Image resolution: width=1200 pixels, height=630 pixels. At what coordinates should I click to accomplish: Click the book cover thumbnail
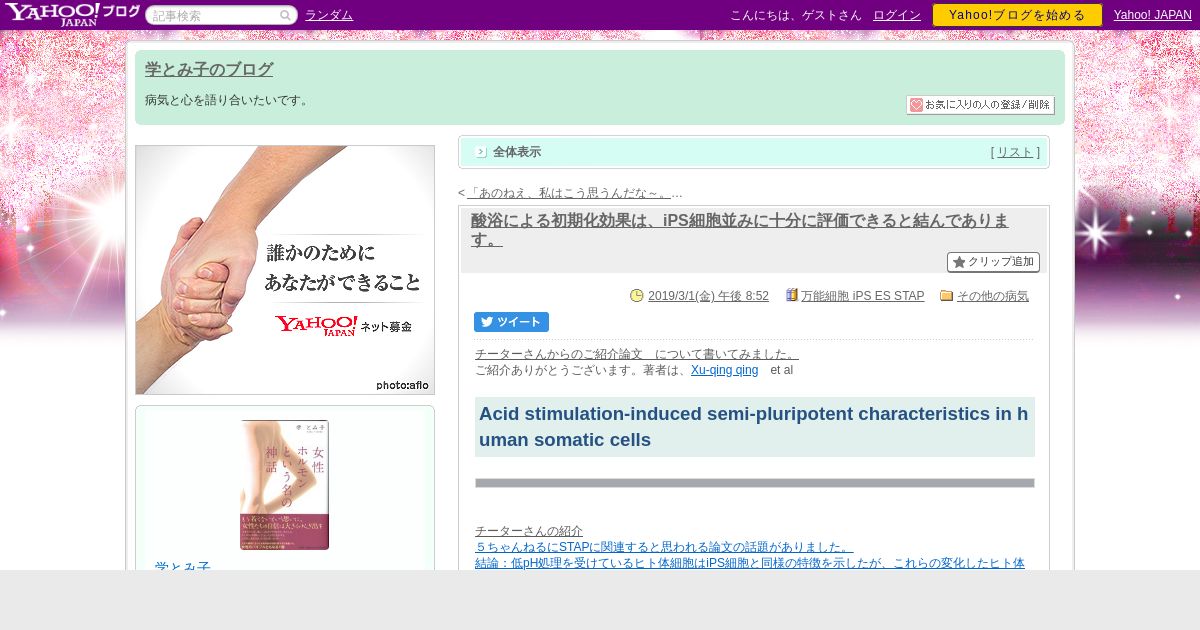285,485
